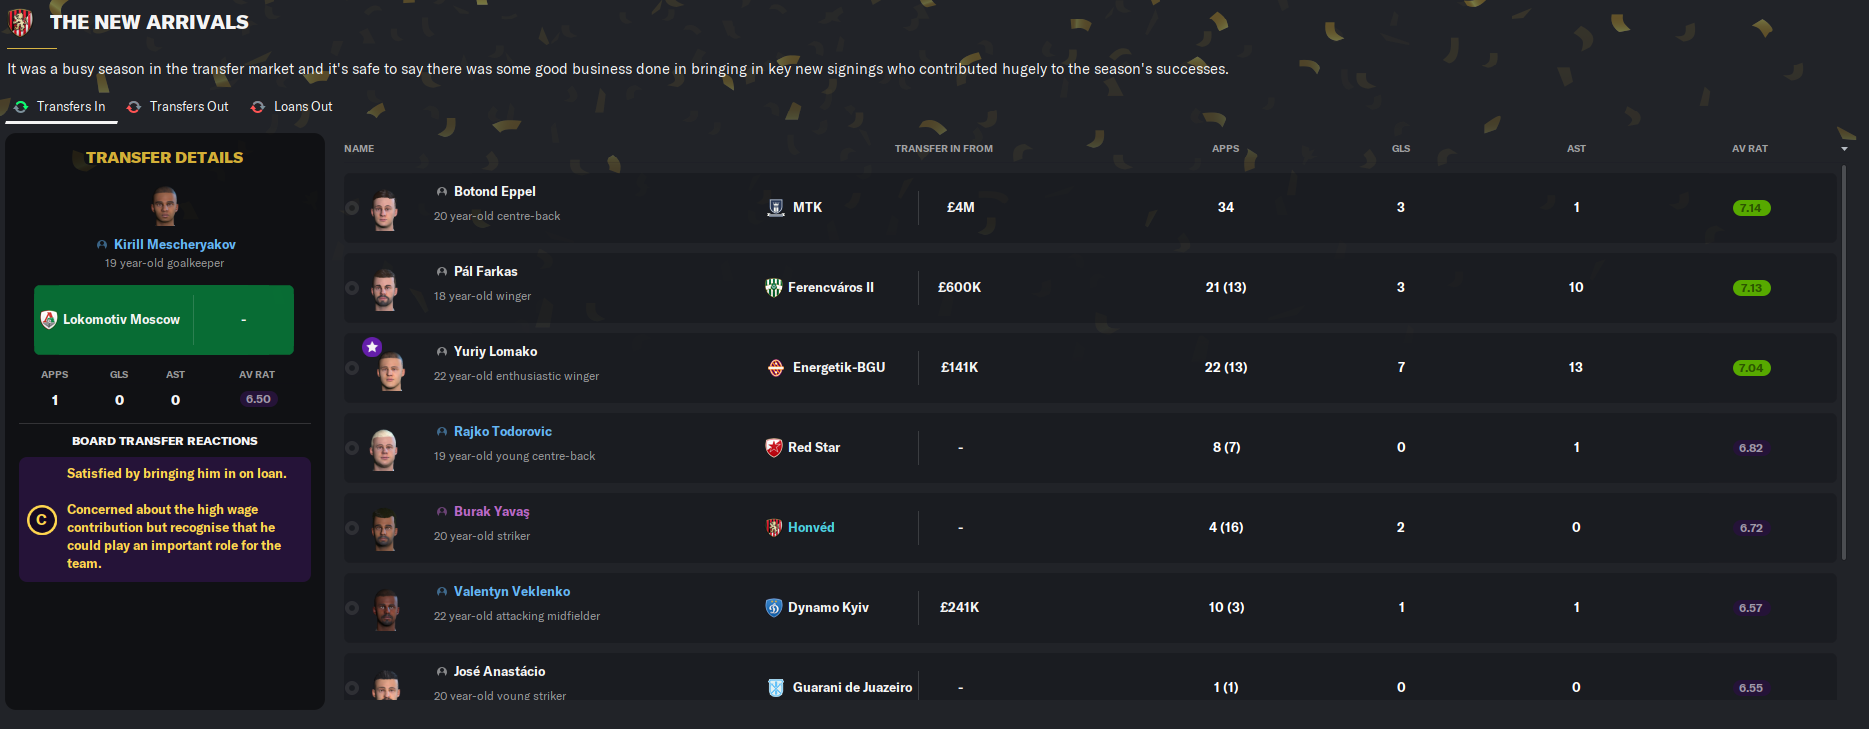Switch to the Loans Out tab

coord(302,107)
